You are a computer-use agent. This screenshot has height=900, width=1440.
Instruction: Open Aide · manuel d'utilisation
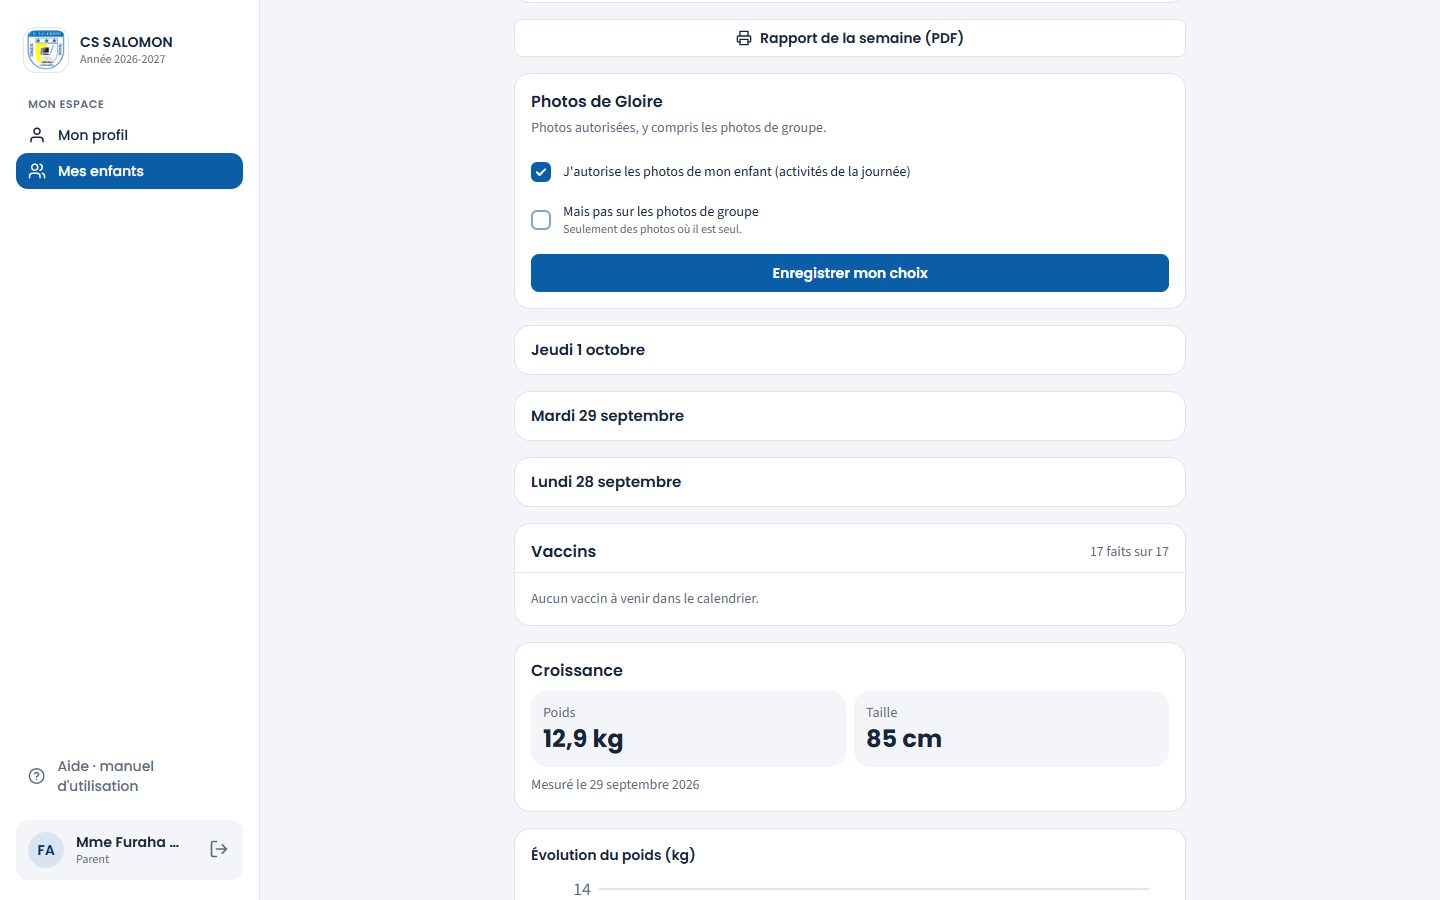click(x=129, y=776)
